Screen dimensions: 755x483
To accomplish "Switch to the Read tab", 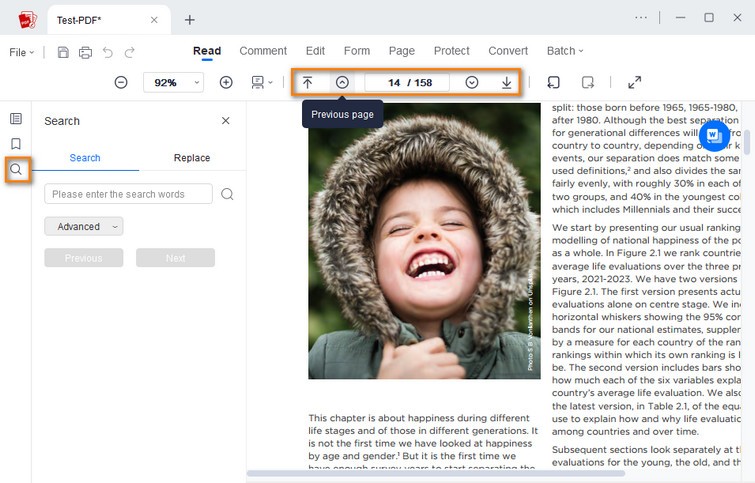I will 207,51.
